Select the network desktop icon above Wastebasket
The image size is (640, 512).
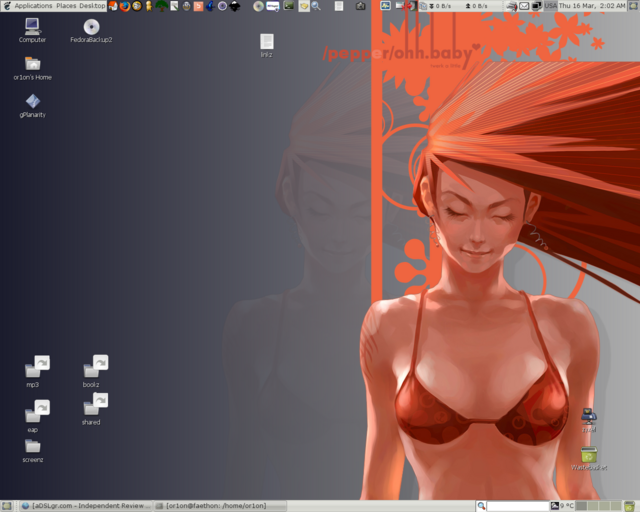pyautogui.click(x=589, y=420)
